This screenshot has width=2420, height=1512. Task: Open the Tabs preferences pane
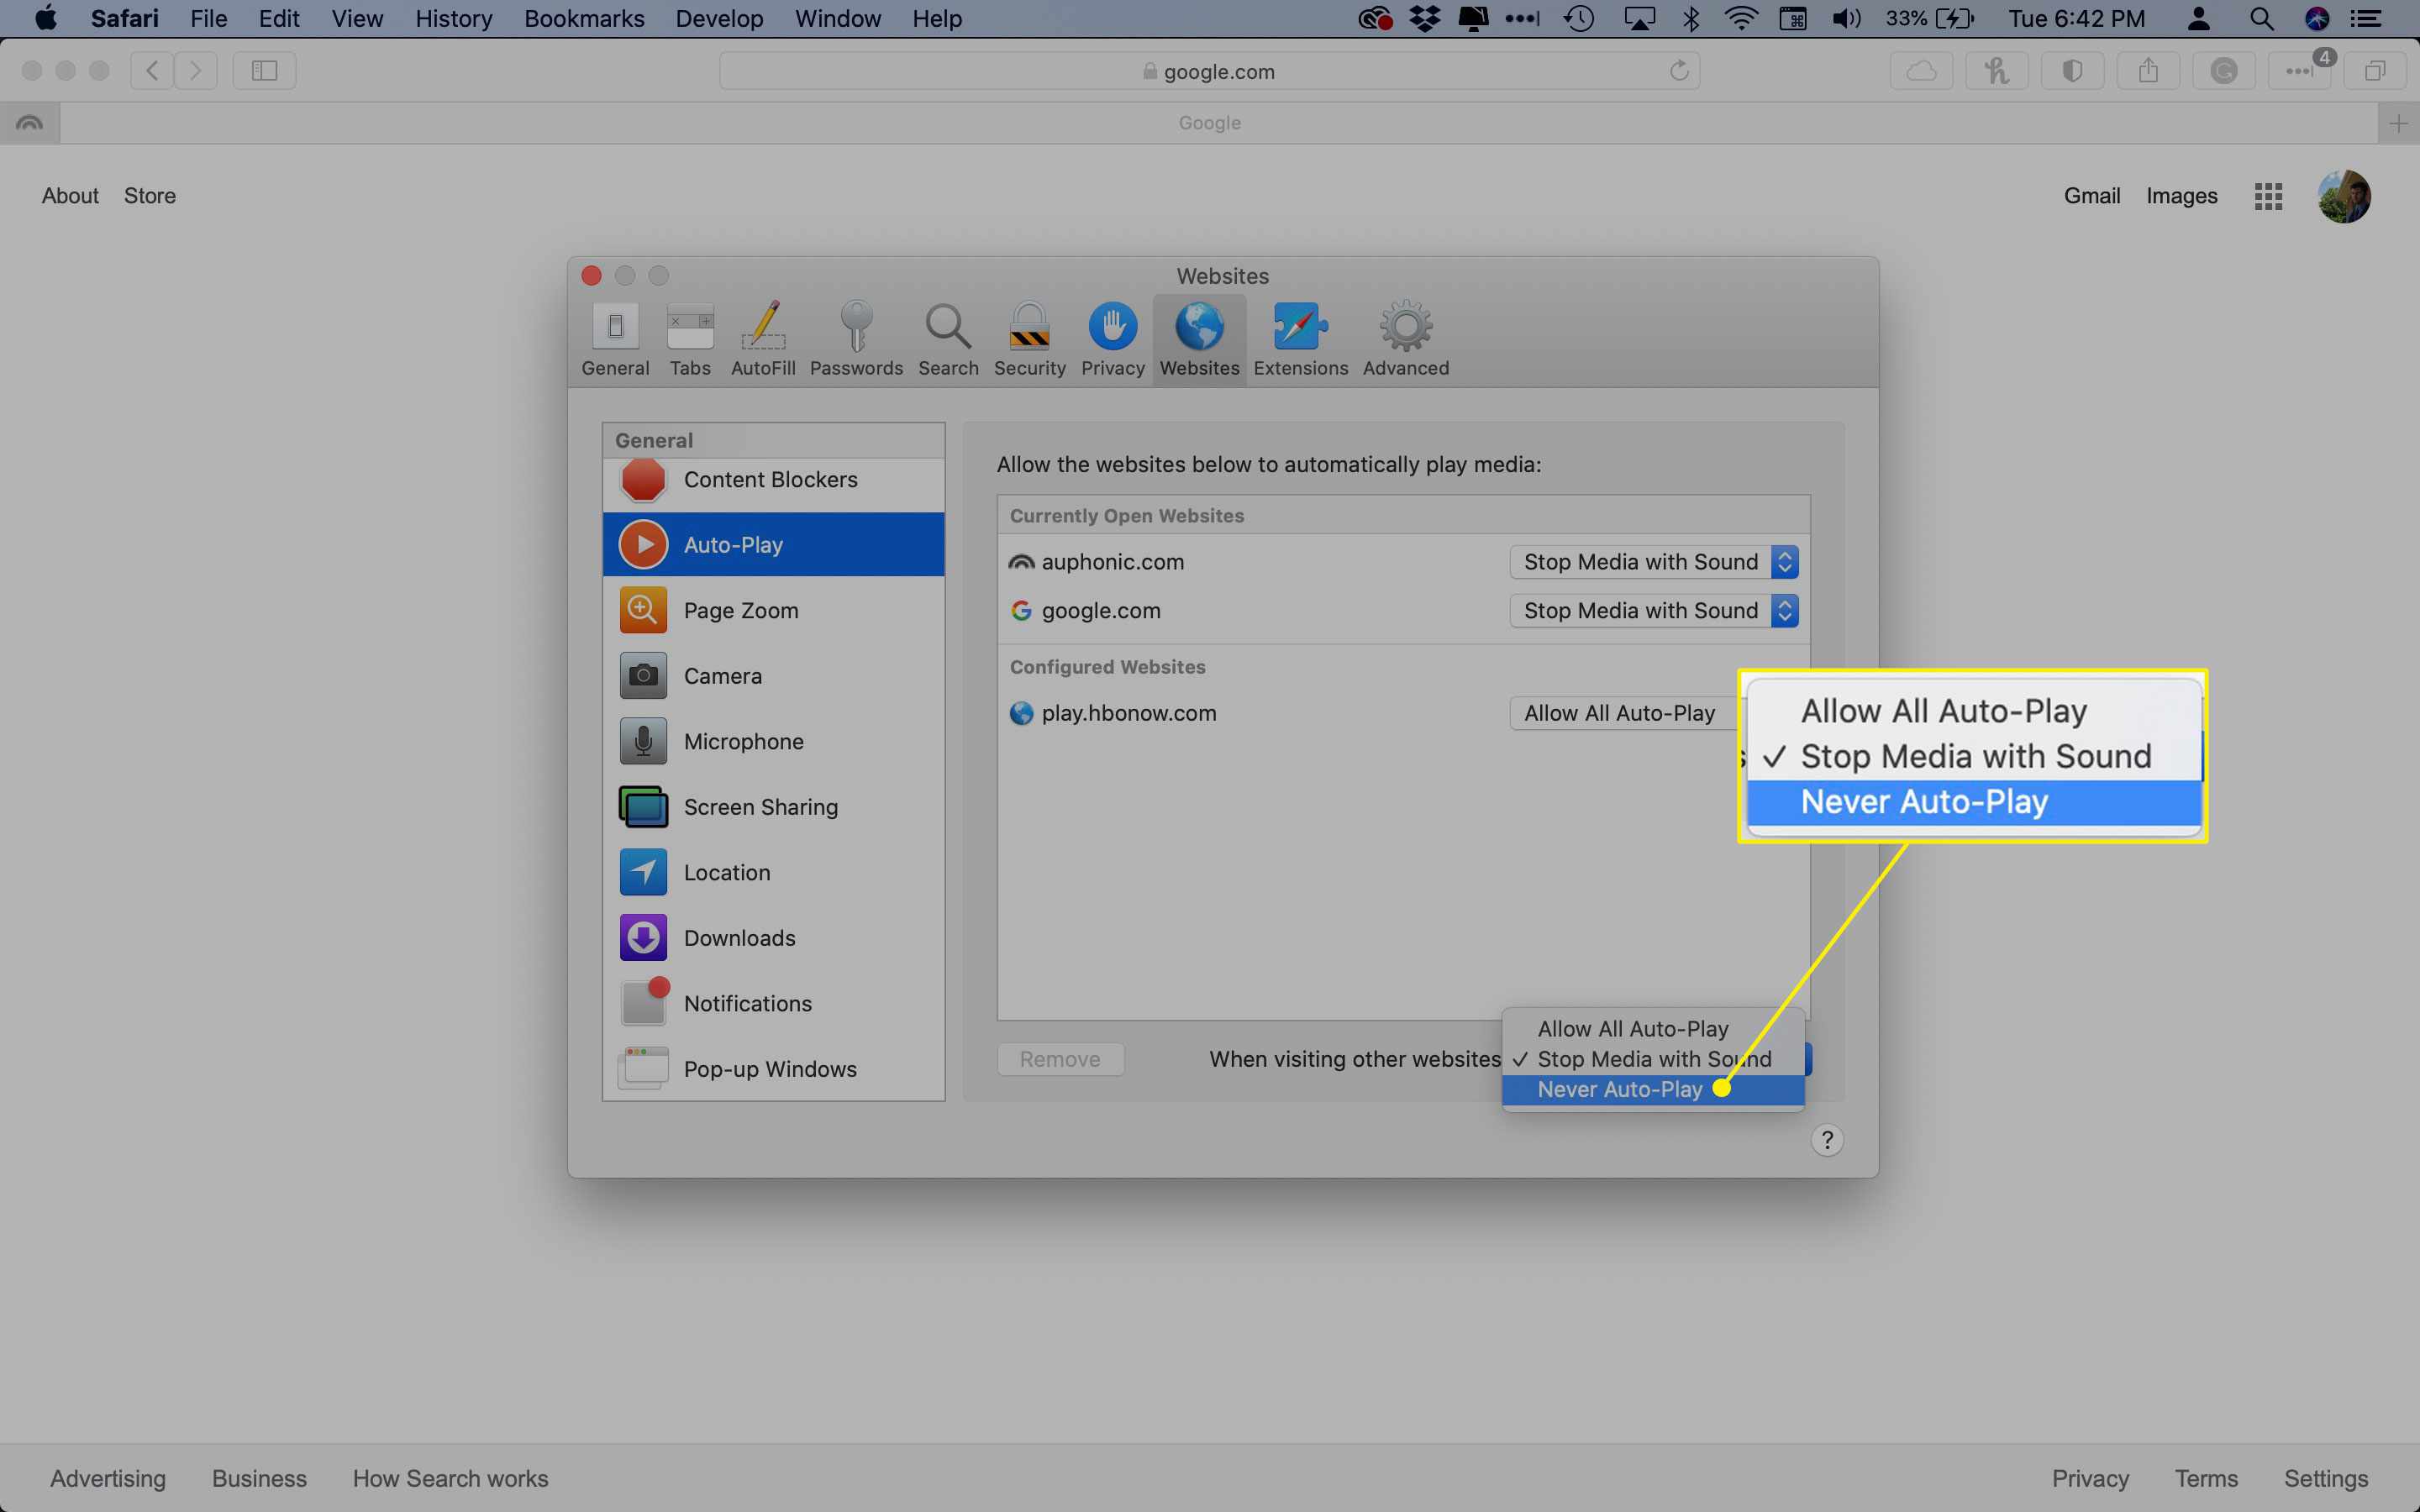[690, 340]
